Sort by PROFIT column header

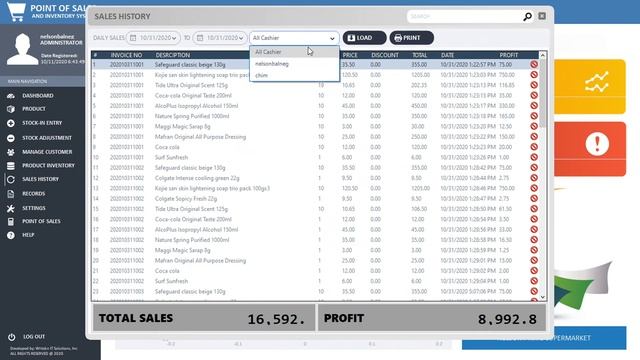pos(509,55)
